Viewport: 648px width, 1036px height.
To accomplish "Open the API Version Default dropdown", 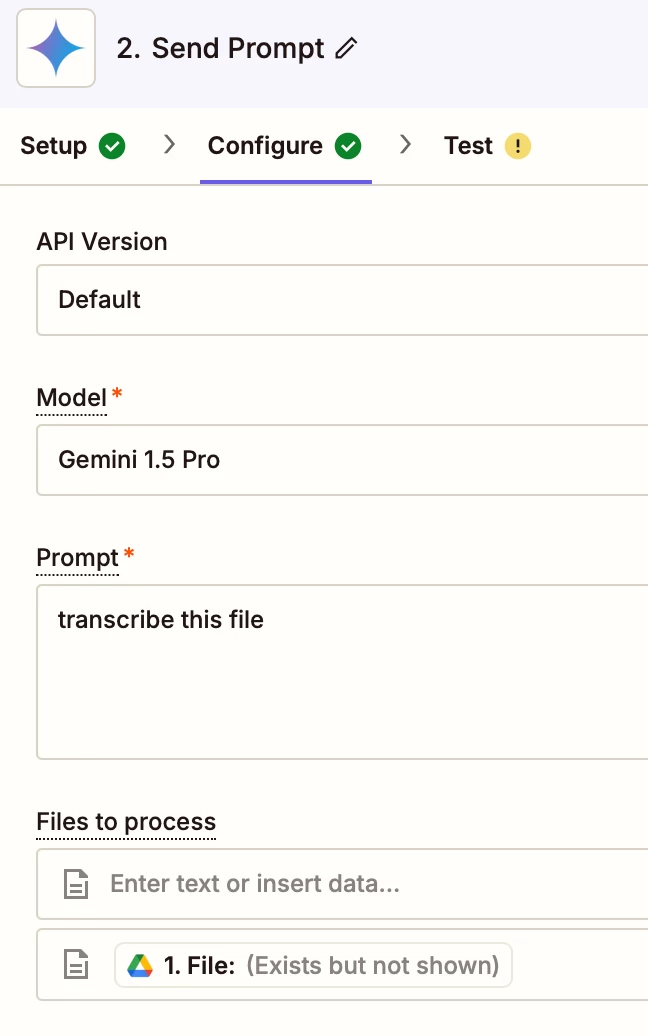I will (342, 300).
